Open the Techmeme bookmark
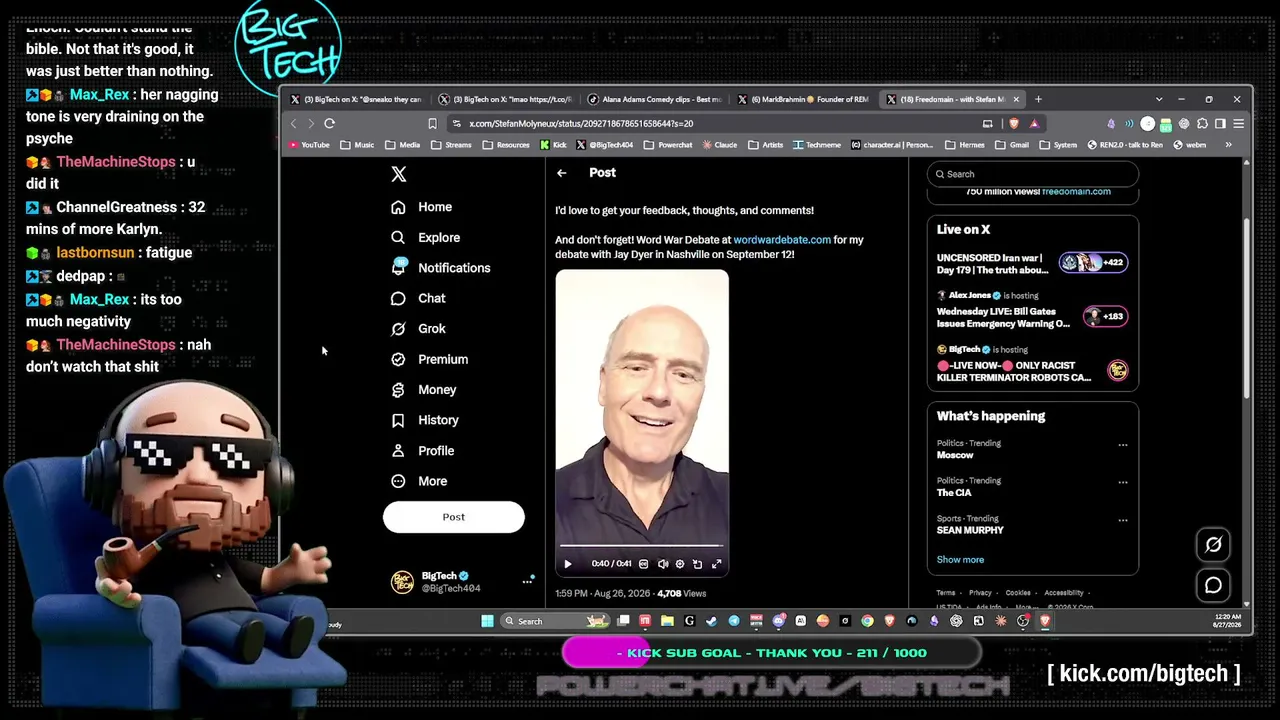1280x720 pixels. pos(817,145)
